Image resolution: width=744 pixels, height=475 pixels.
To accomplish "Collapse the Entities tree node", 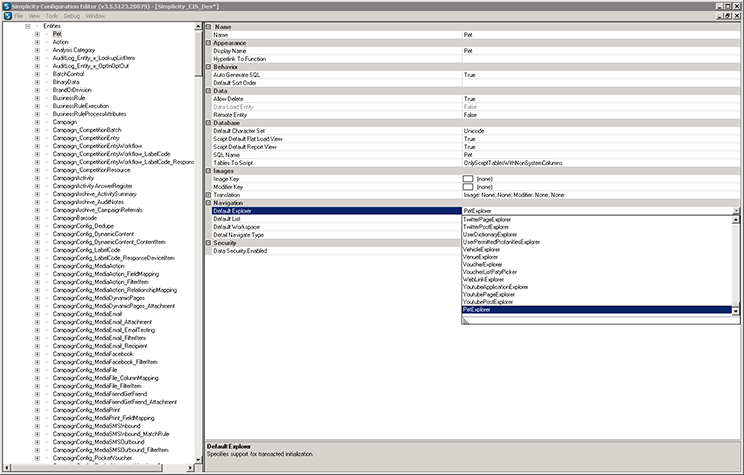I will (28, 26).
